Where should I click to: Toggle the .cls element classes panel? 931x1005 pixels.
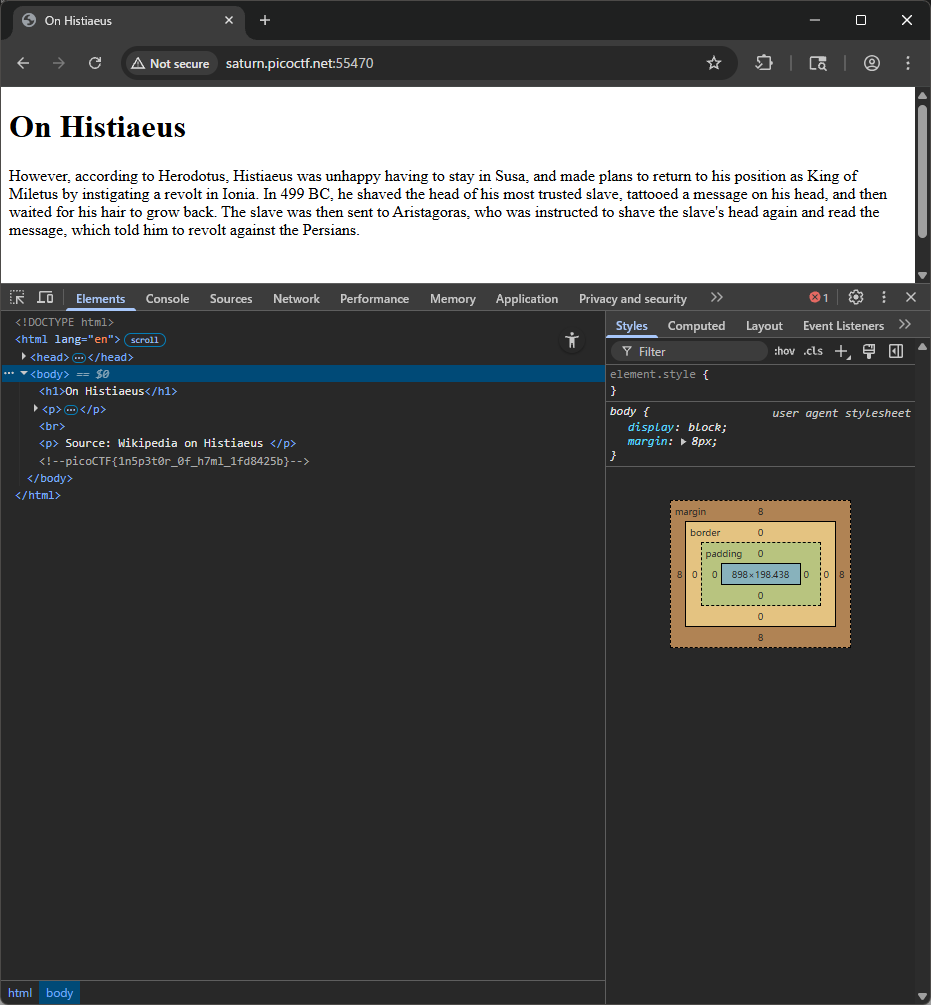(813, 351)
